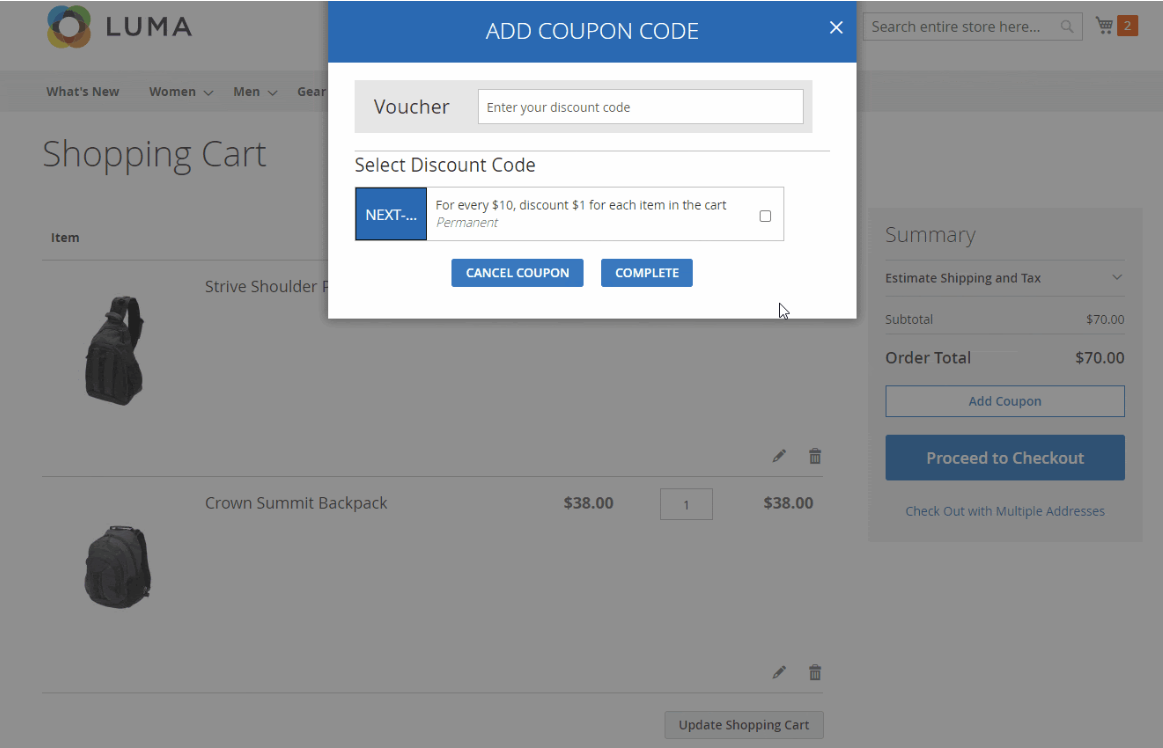Delete the Crown Summit Backpack via trash icon
1163x748 pixels.
(815, 672)
